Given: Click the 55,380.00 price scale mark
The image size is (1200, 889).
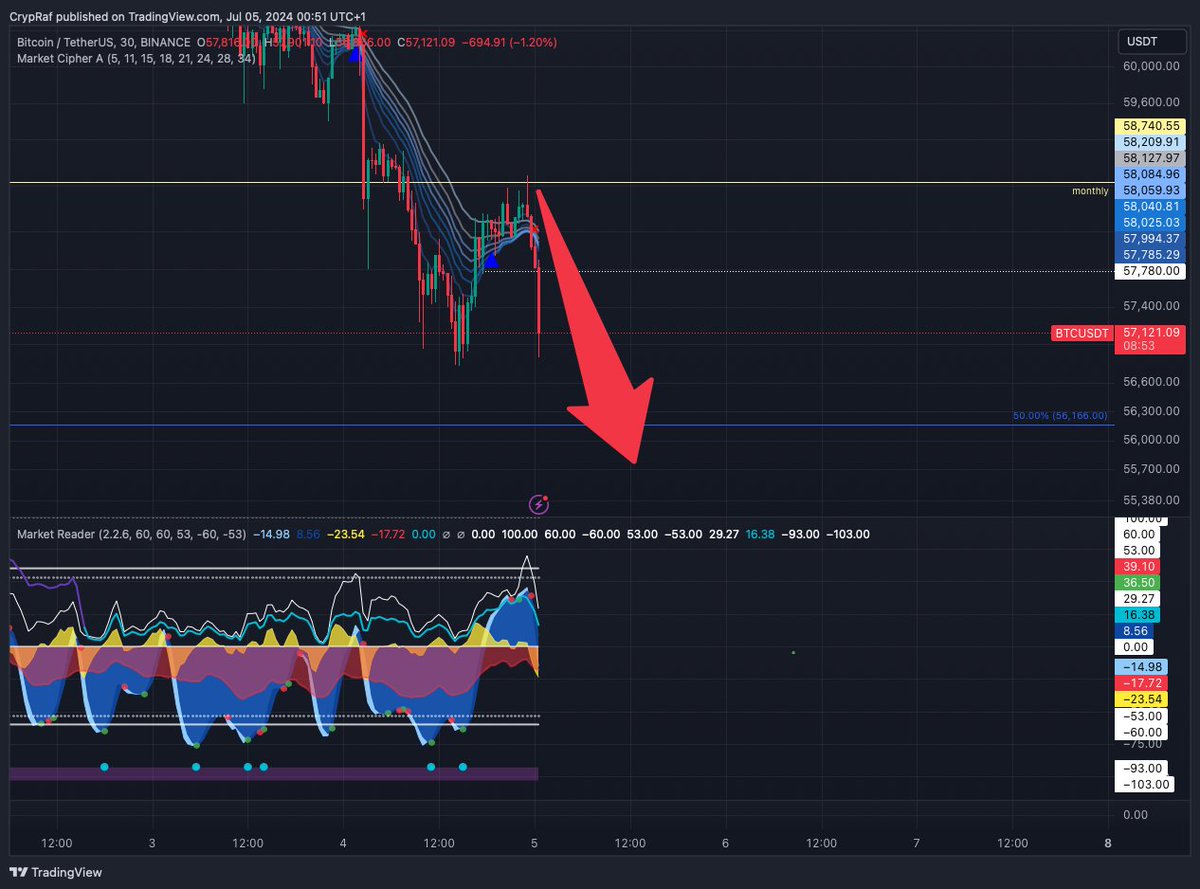Looking at the screenshot, I should click(x=1152, y=500).
